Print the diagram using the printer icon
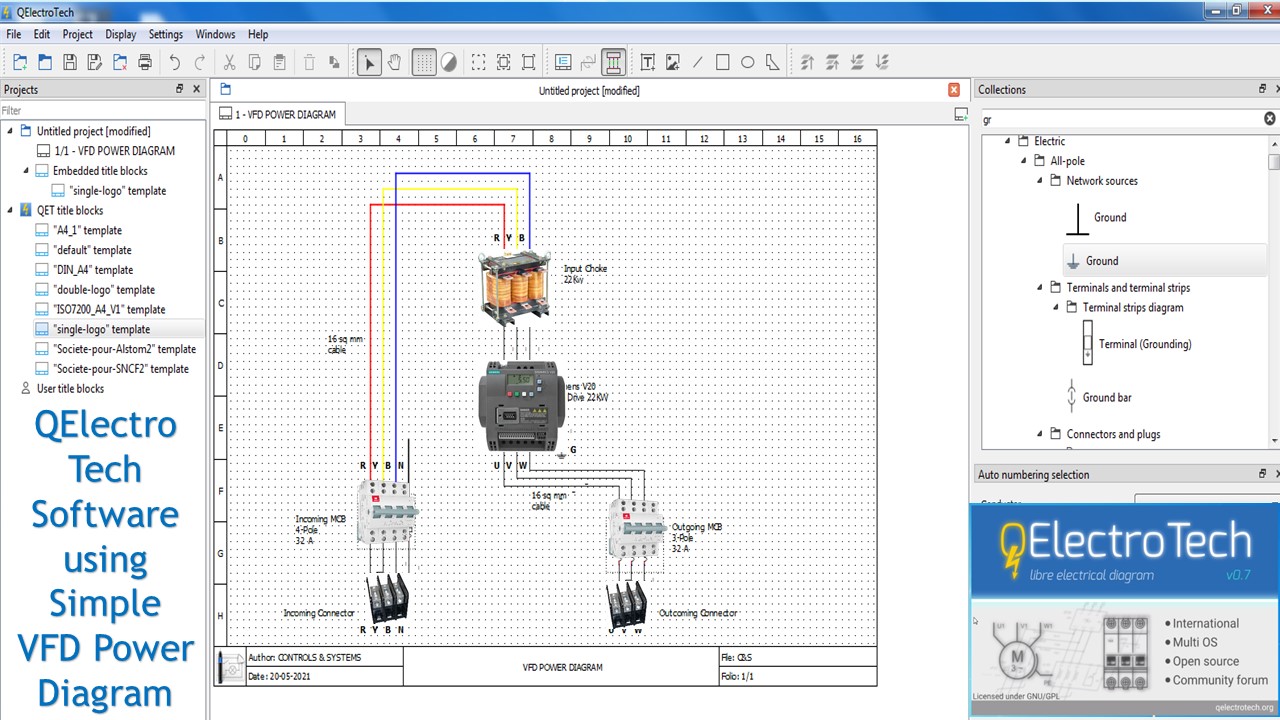 (145, 62)
